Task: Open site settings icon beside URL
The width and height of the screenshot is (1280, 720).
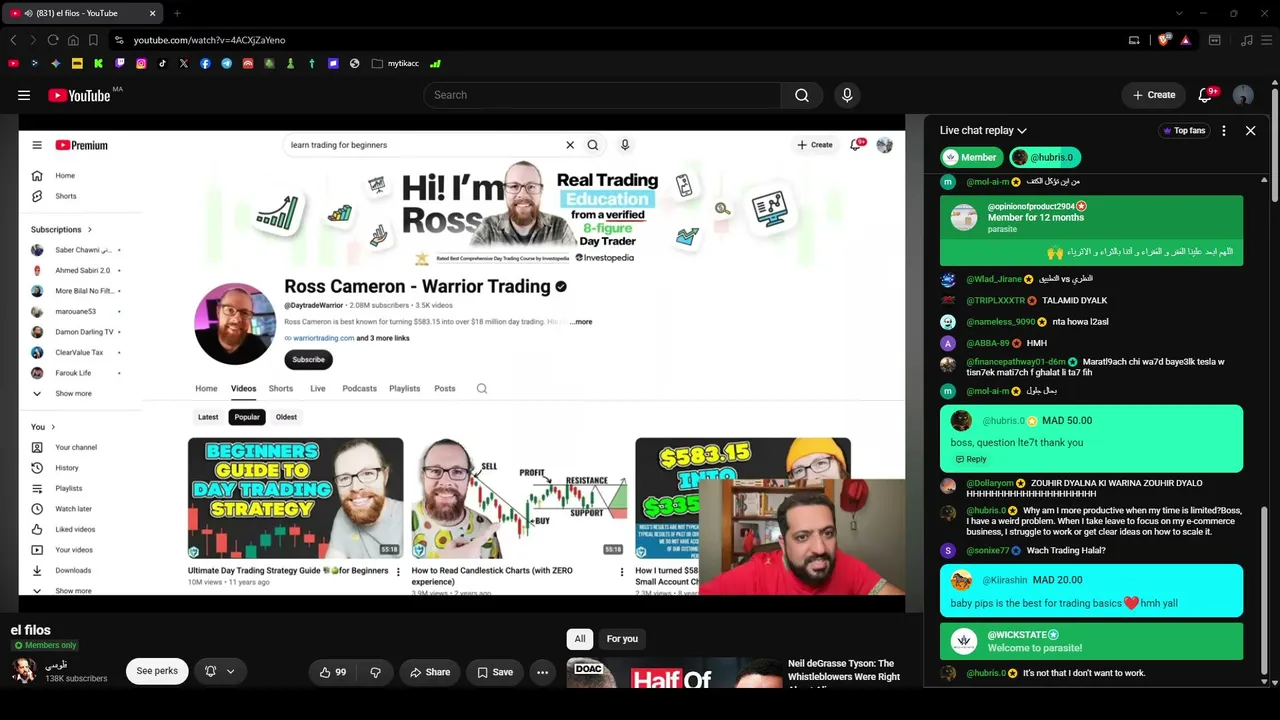Action: click(x=119, y=40)
